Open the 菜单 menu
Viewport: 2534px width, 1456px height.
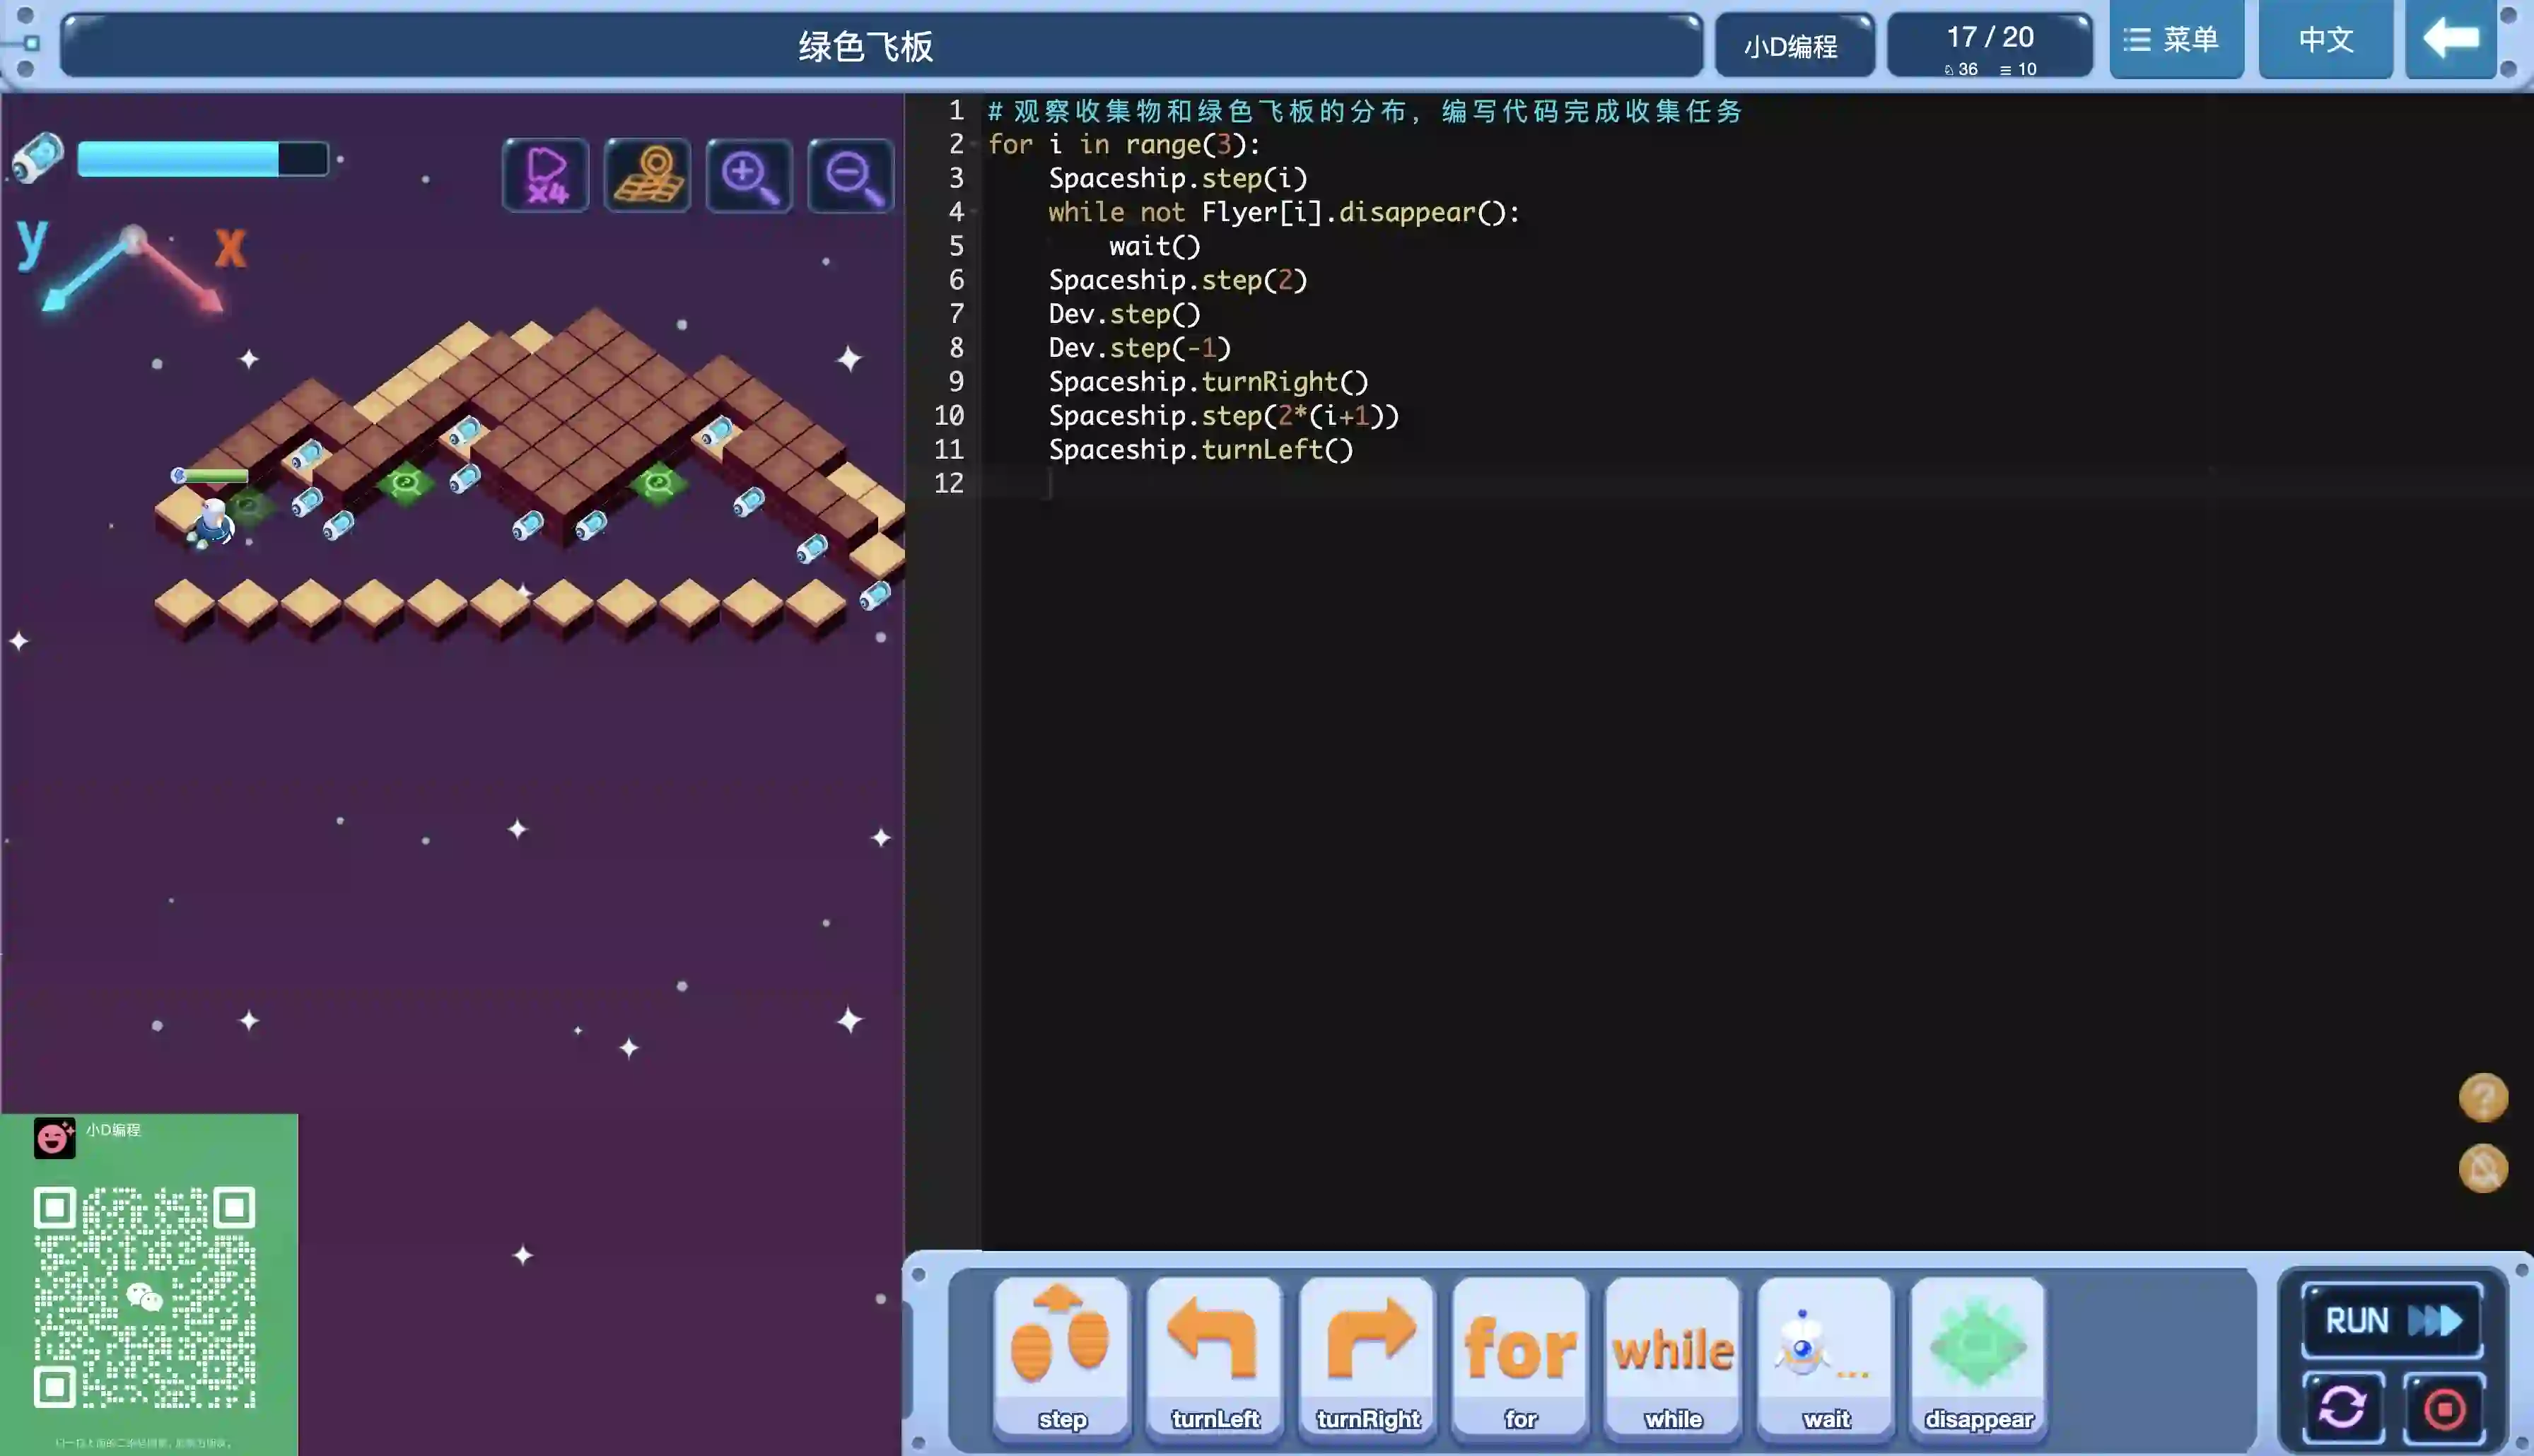[x=2175, y=40]
